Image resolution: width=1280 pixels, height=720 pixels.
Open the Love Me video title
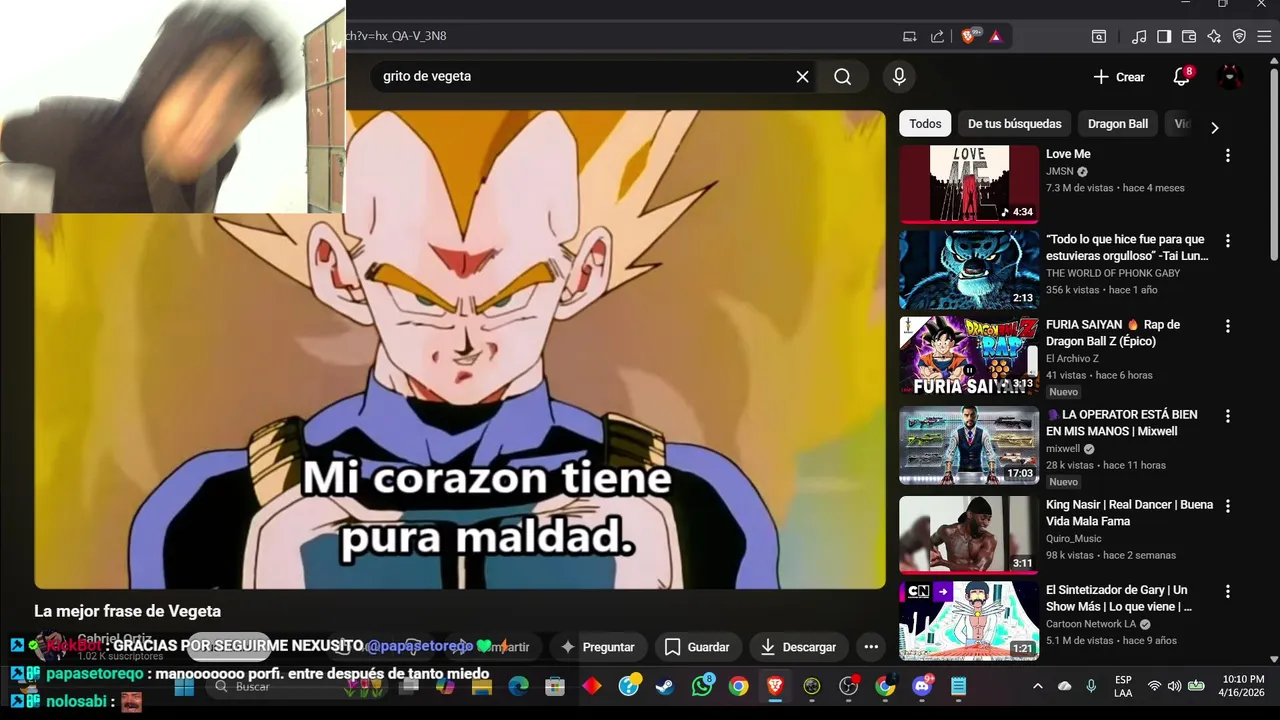pos(1068,154)
